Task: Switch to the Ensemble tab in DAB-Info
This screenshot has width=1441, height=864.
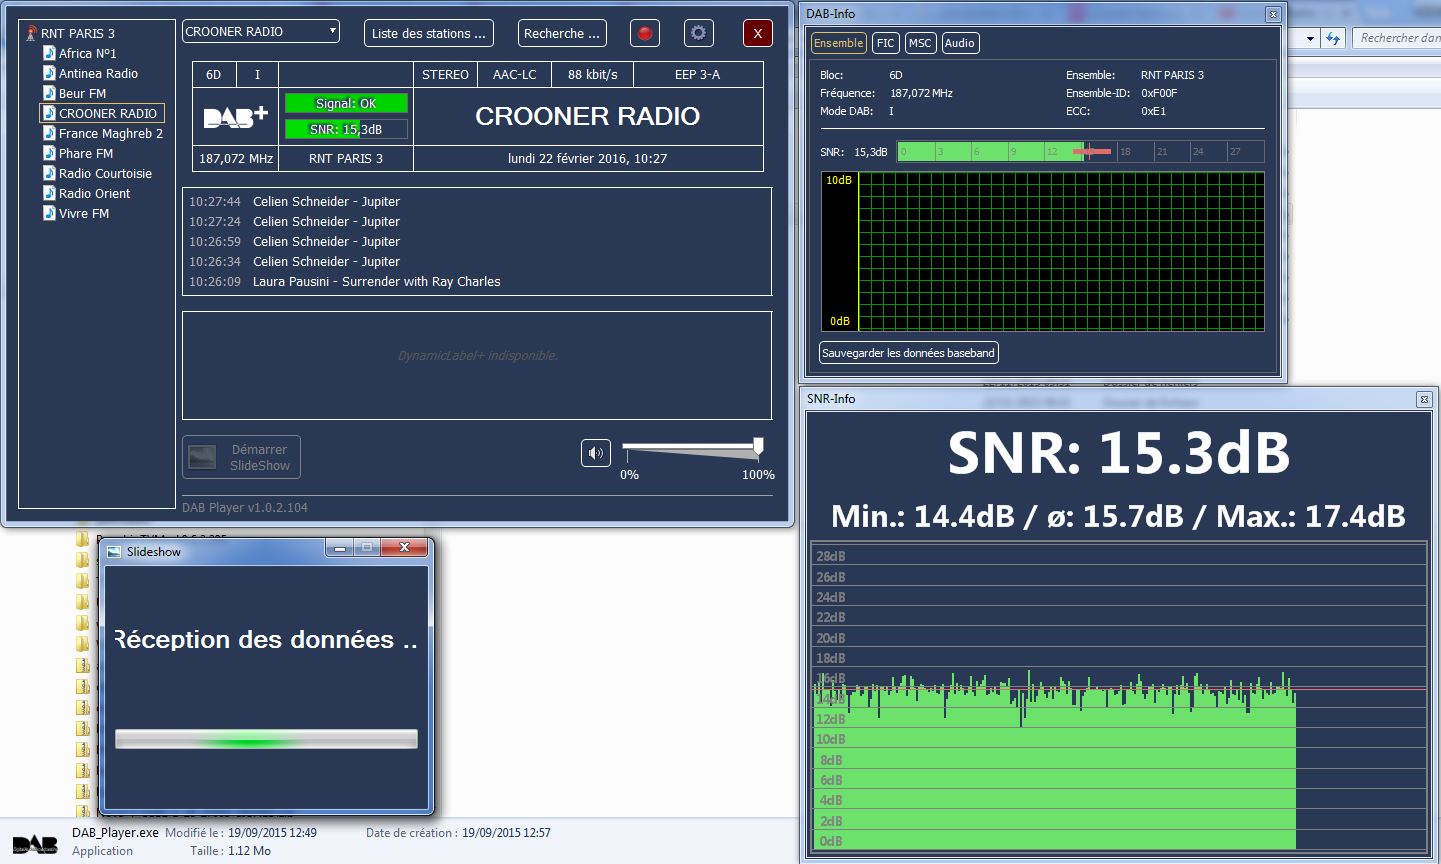Action: (x=838, y=43)
